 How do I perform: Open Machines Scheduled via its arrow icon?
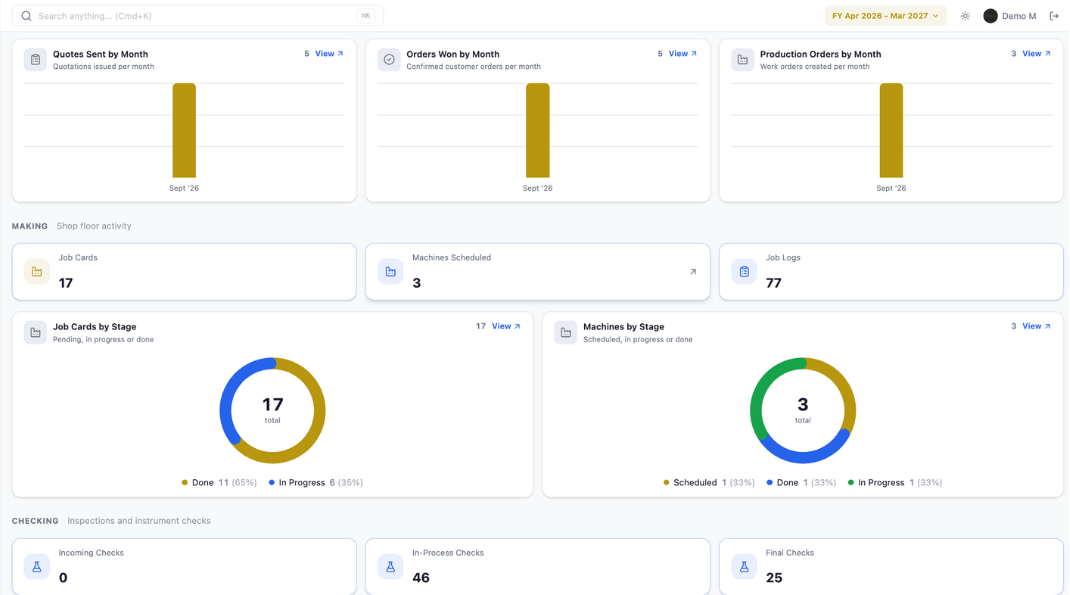click(x=693, y=272)
